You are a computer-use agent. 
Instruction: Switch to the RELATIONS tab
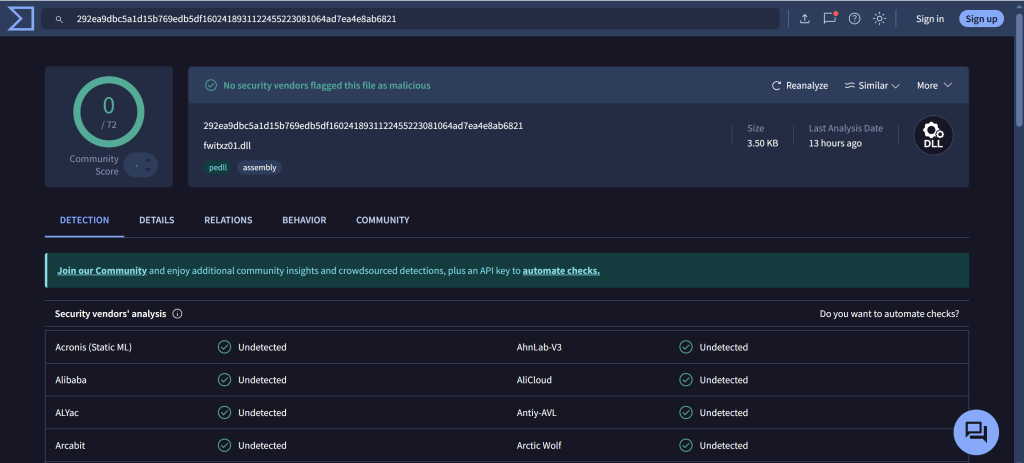coord(228,220)
